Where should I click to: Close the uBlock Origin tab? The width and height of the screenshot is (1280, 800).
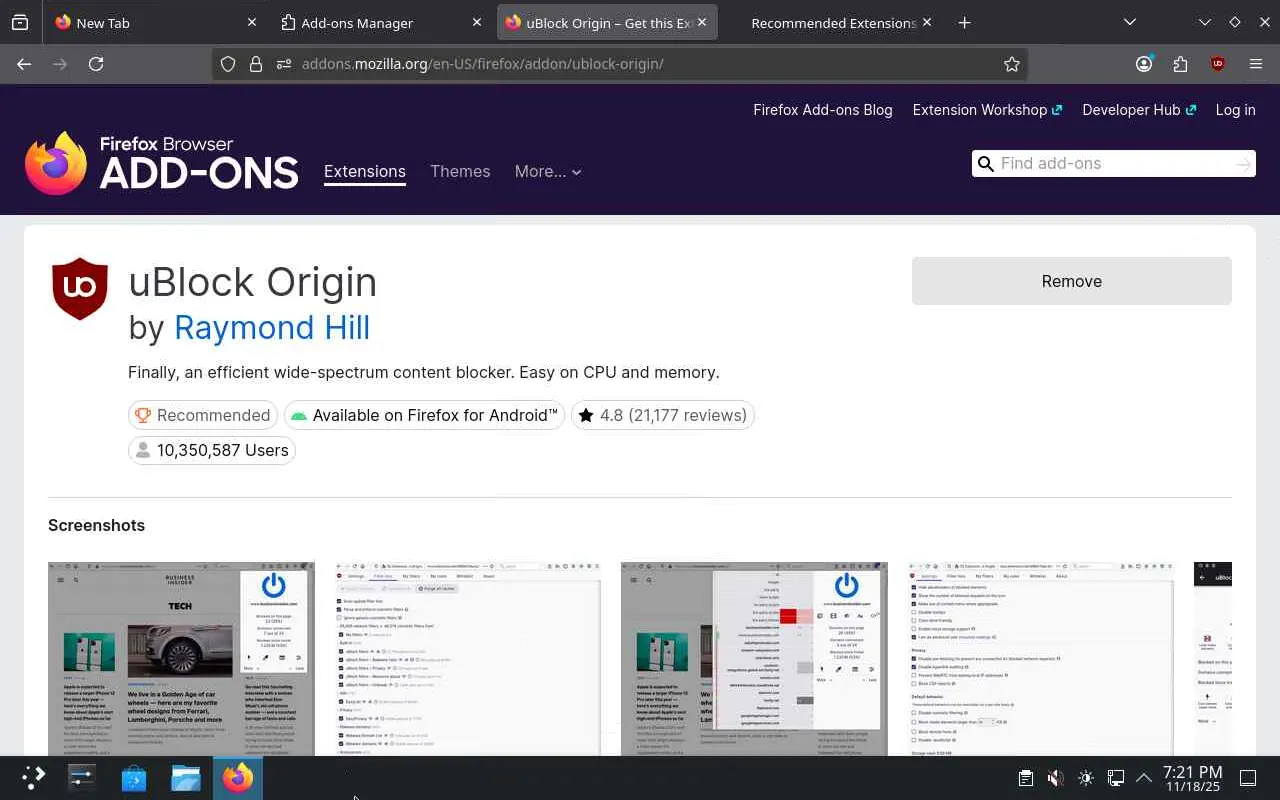click(702, 22)
